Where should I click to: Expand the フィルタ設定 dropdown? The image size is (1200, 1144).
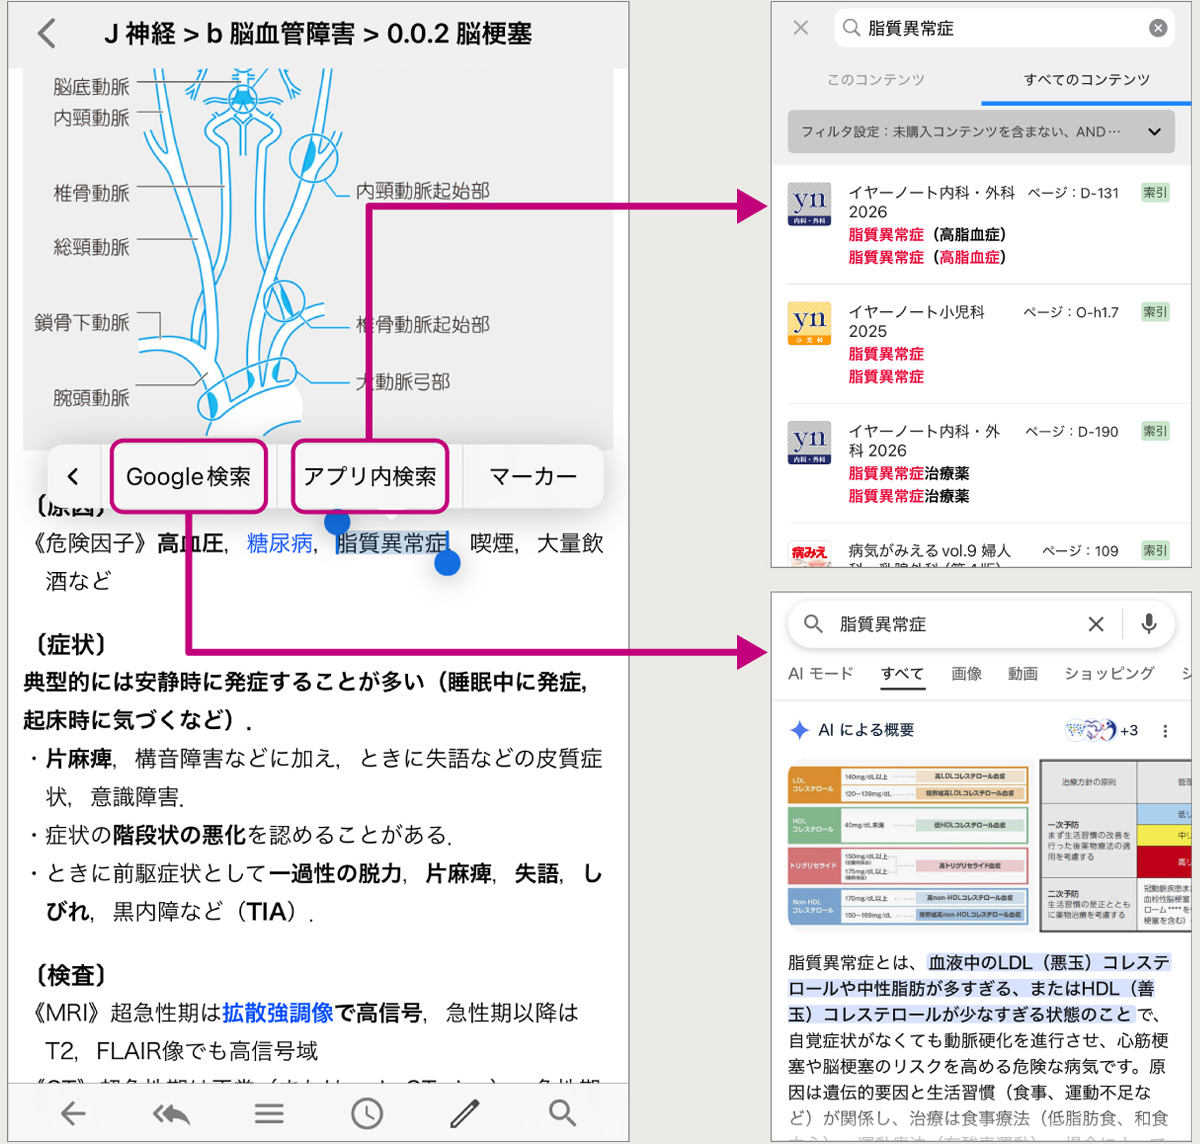(x=1154, y=132)
